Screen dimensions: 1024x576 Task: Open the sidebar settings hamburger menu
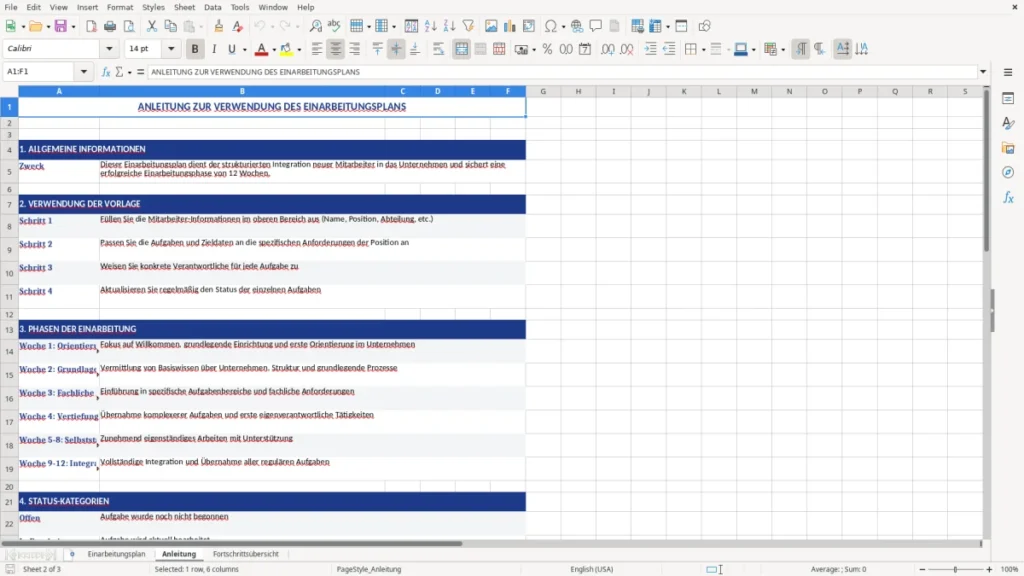pos(1008,72)
